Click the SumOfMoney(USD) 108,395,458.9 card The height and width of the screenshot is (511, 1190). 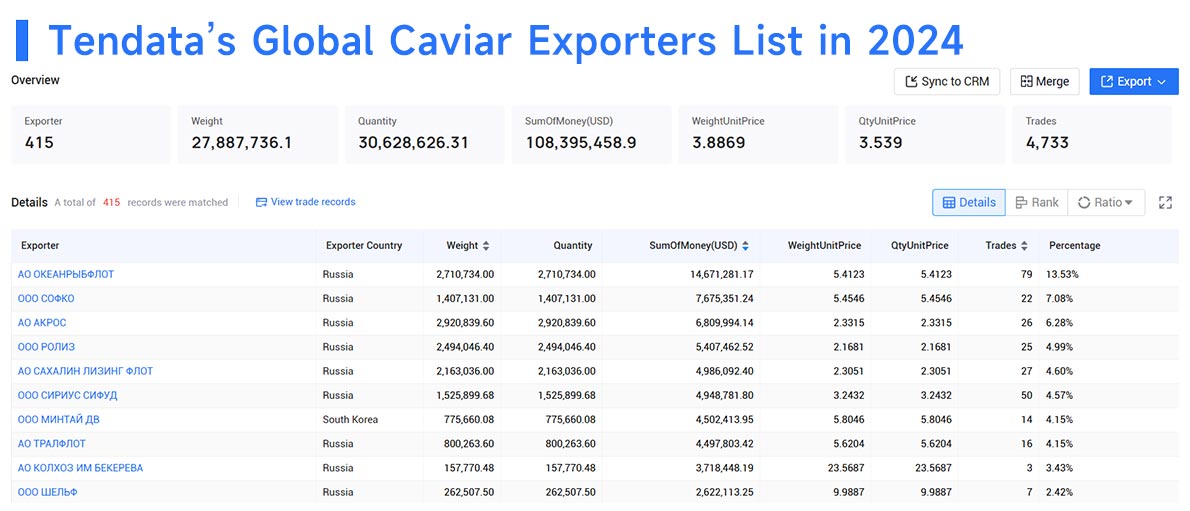591,134
